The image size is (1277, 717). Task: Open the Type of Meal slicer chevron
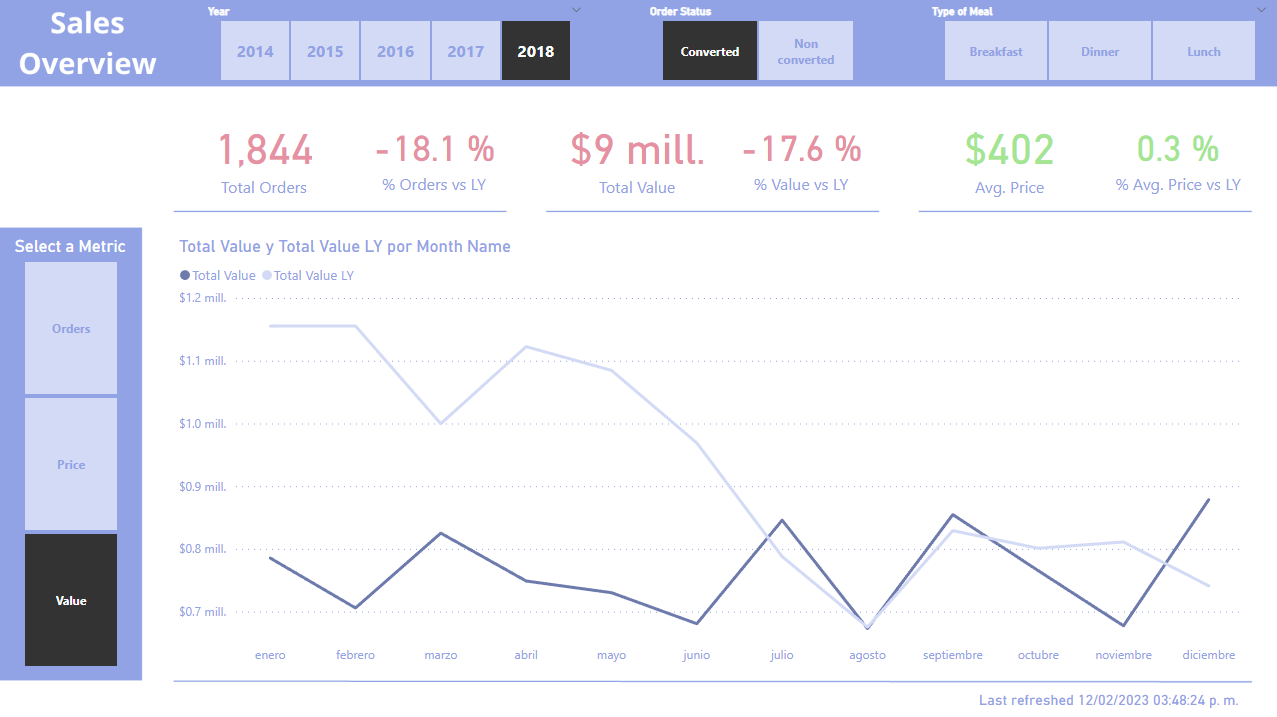1261,10
